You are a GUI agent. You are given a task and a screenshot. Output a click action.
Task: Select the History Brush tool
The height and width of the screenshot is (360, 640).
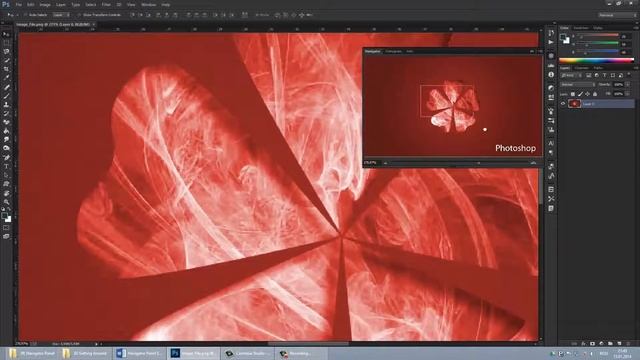pos(6,113)
